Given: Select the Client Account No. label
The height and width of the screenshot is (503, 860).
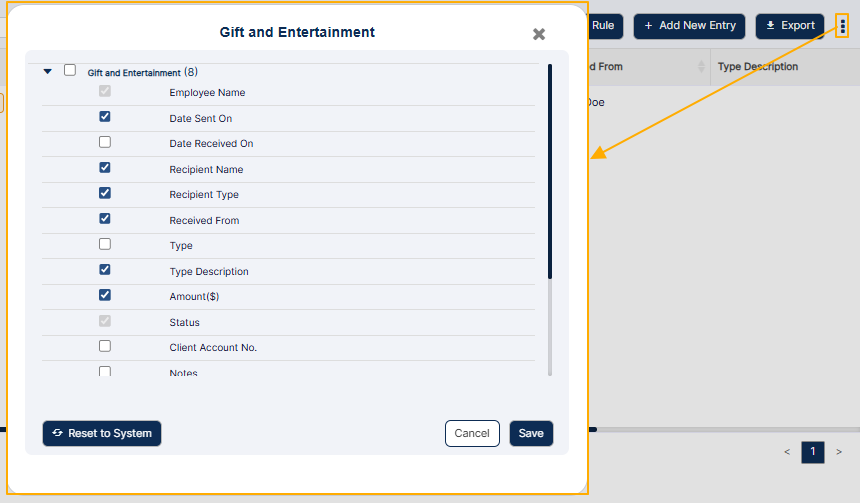Looking at the screenshot, I should click(213, 348).
